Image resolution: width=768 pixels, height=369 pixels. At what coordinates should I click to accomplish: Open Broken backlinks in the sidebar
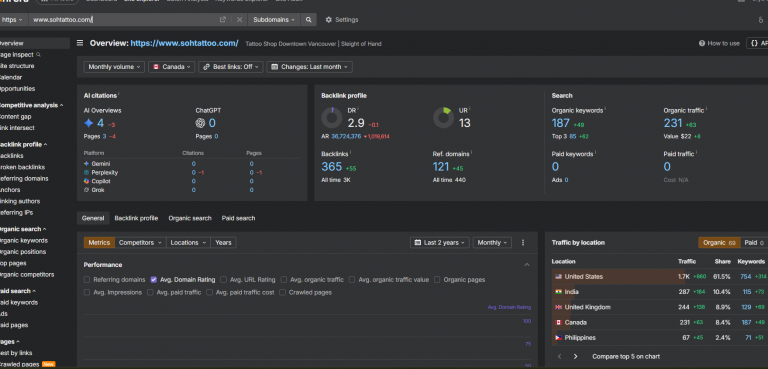coord(22,167)
